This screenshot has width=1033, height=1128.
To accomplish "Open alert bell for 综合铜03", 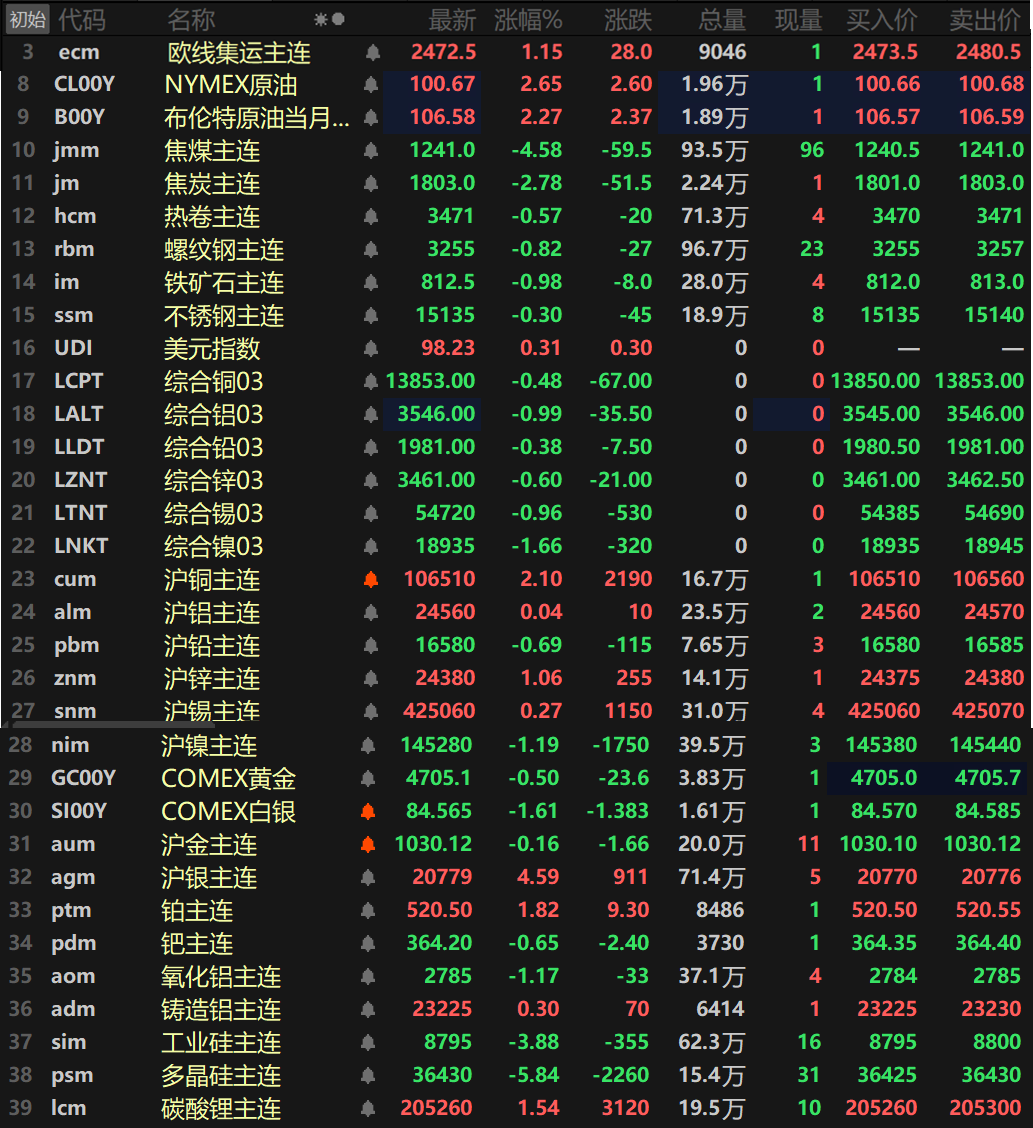I will point(370,381).
